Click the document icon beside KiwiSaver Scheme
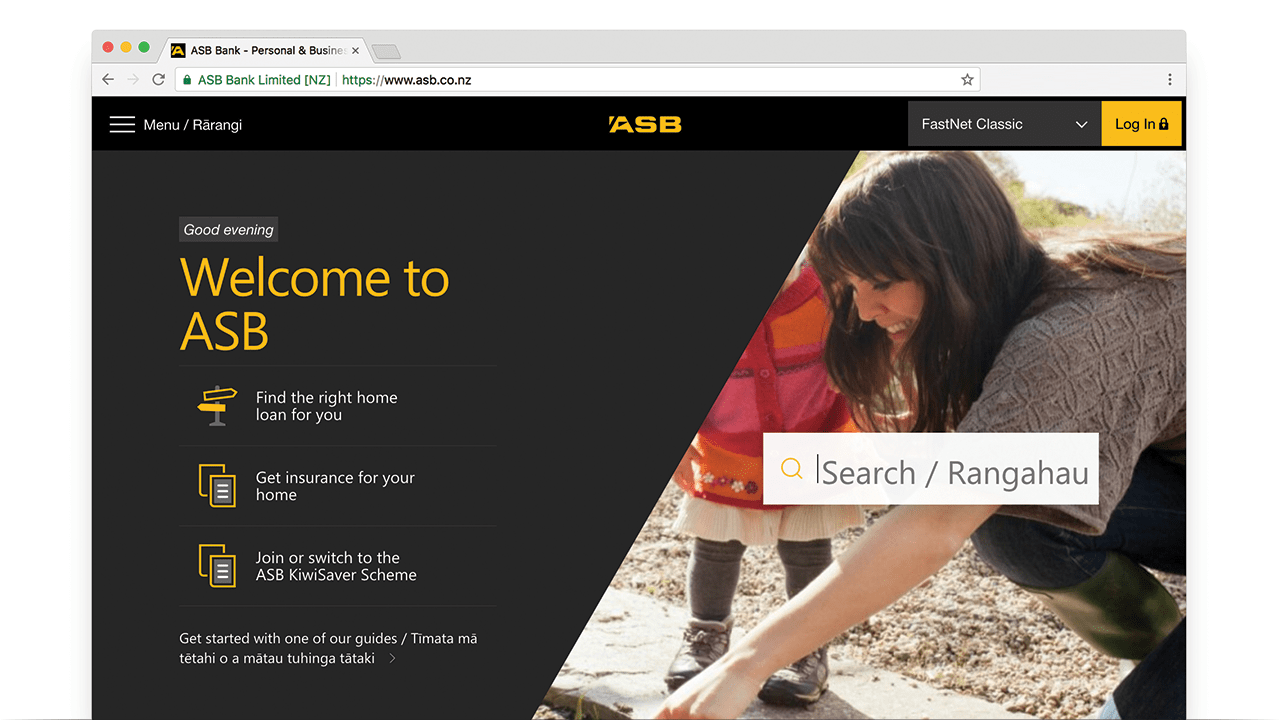 pos(217,566)
